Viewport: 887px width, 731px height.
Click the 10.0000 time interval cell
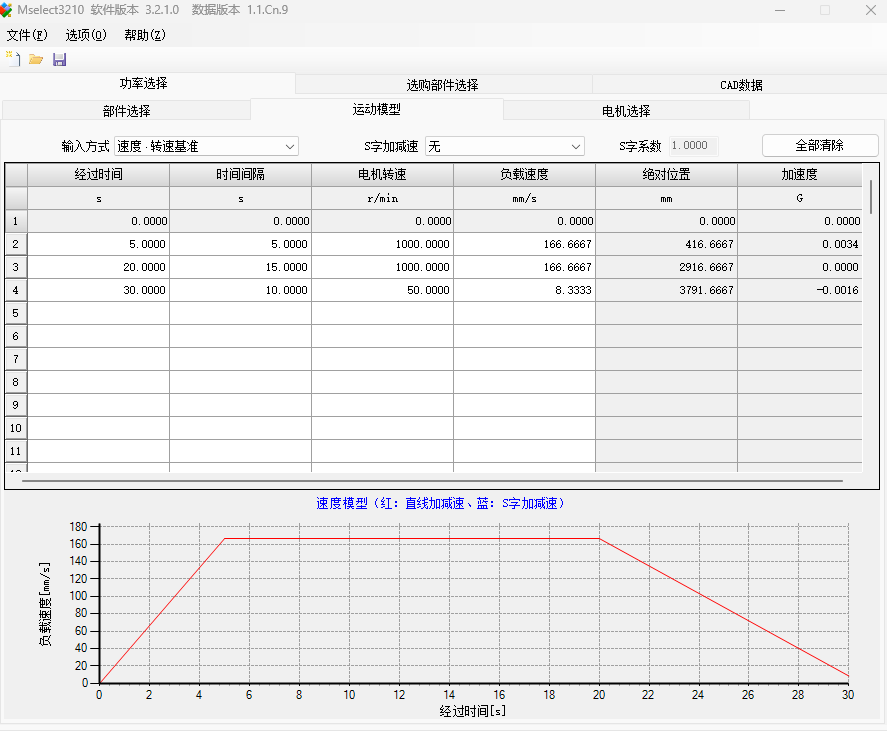(240, 290)
